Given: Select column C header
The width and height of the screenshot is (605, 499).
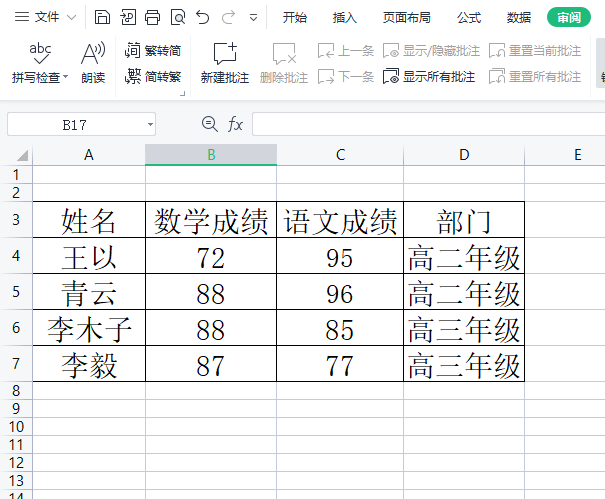Looking at the screenshot, I should coord(340,155).
